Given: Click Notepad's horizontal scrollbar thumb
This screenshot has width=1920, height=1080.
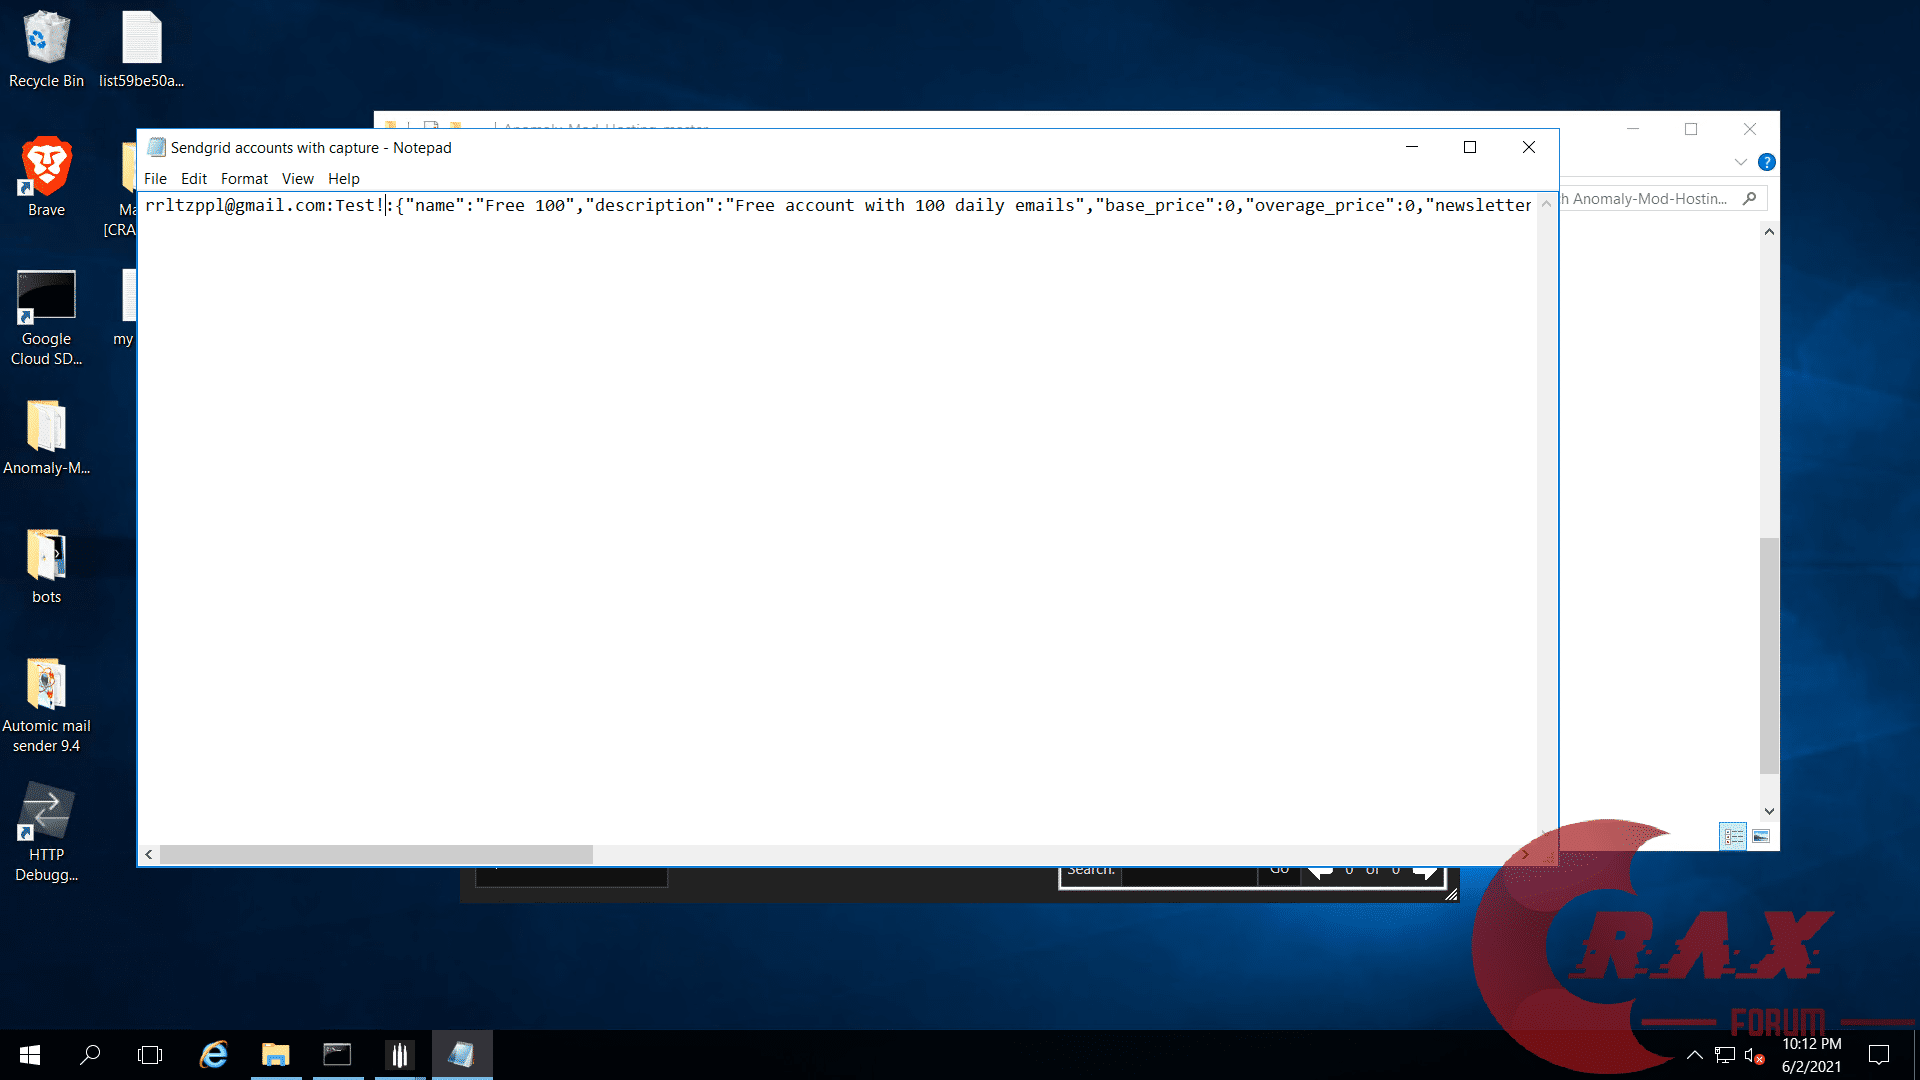Looking at the screenshot, I should pyautogui.click(x=376, y=854).
